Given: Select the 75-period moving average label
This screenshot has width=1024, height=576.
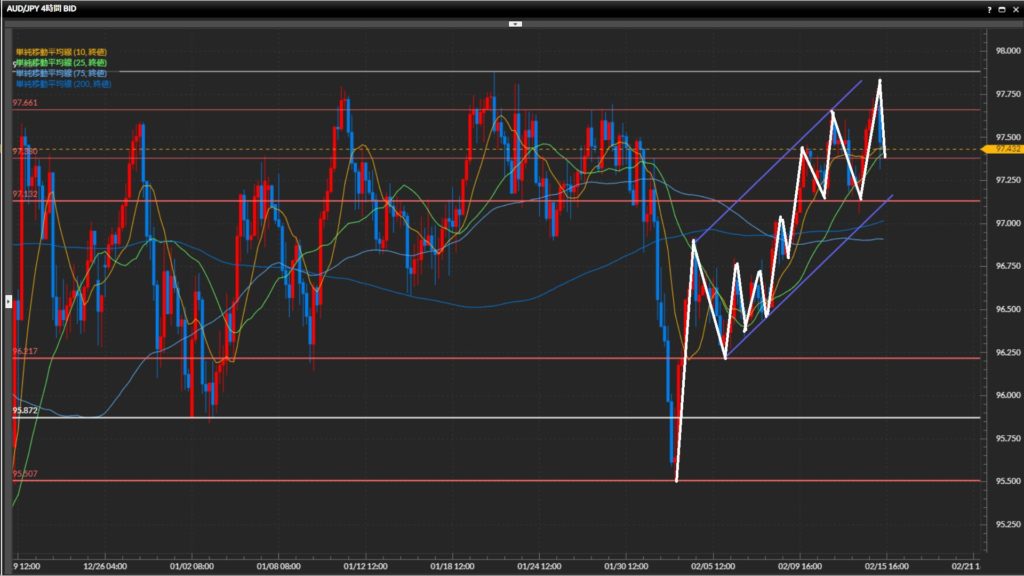Looking at the screenshot, I should point(61,73).
